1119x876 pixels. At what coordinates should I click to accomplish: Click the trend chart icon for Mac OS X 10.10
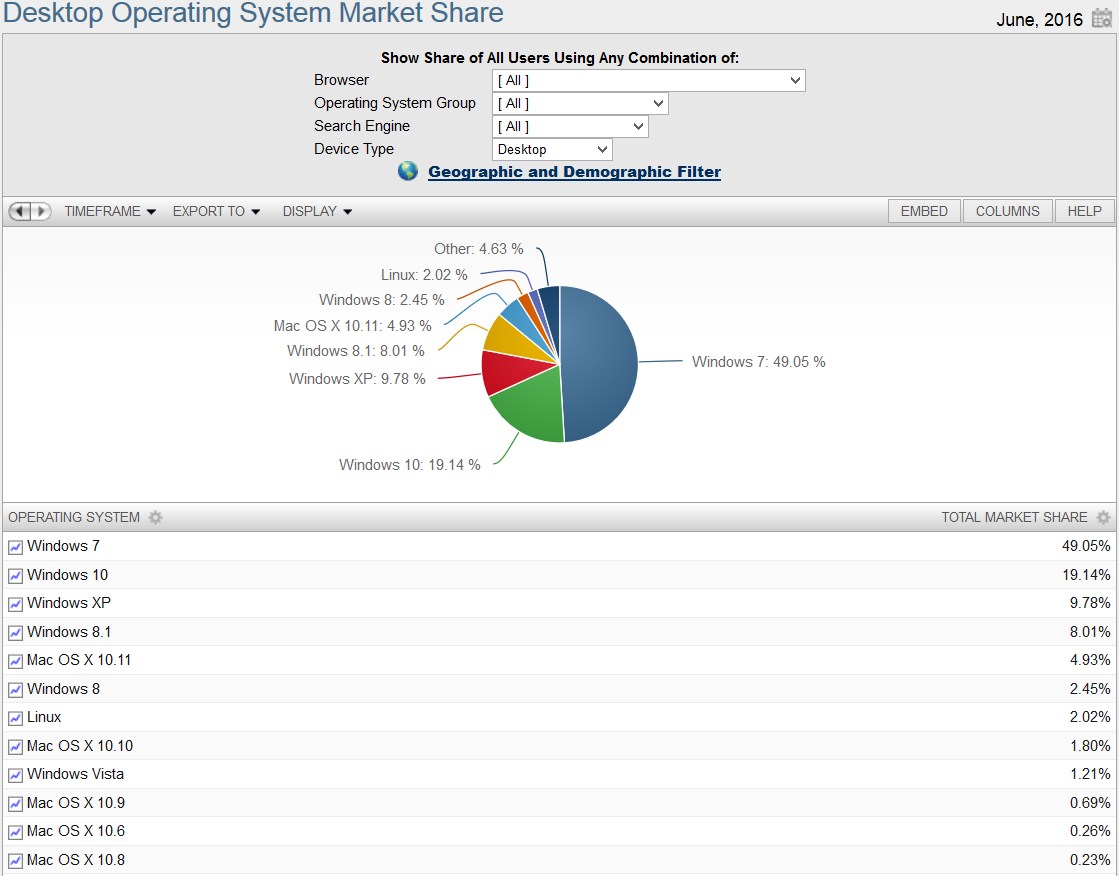click(x=15, y=747)
